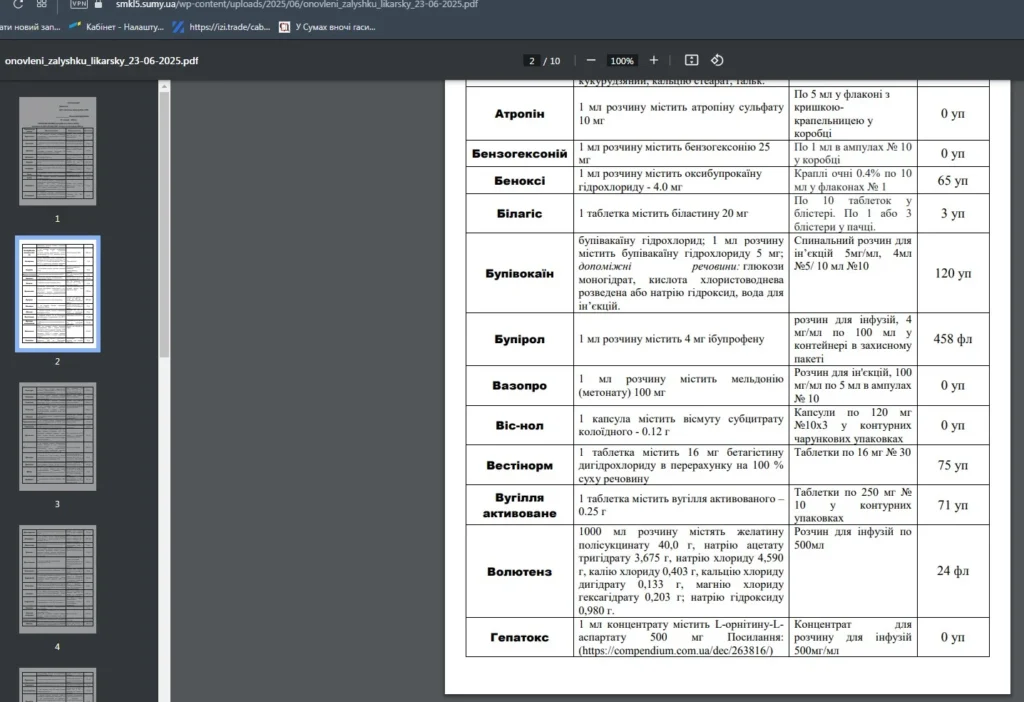The image size is (1024, 702).
Task: Click the '24 фл' quantity for Волютенз
Action: (x=952, y=571)
